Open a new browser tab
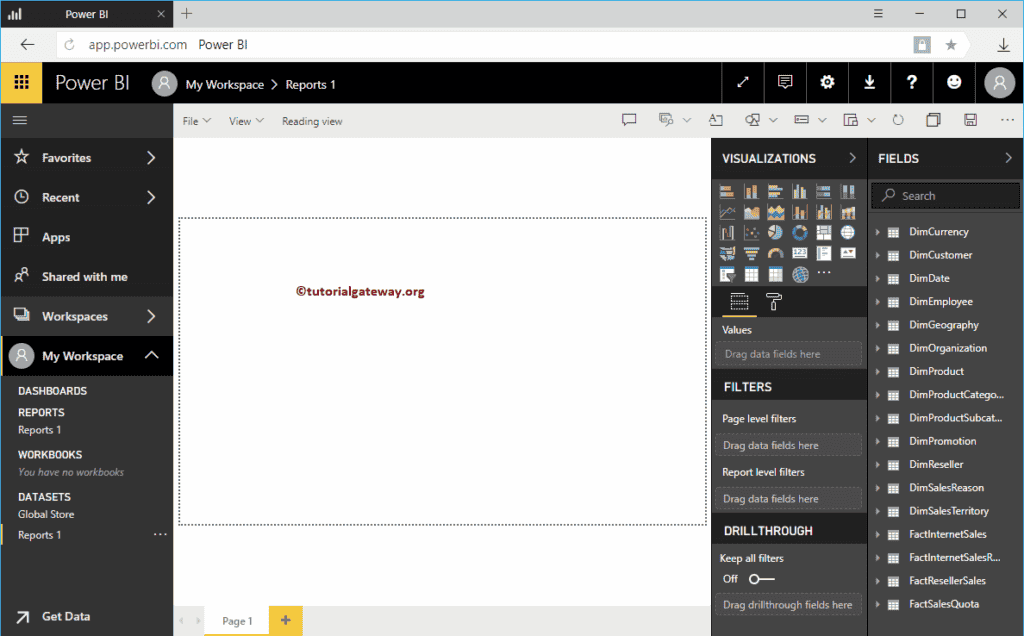 187,14
